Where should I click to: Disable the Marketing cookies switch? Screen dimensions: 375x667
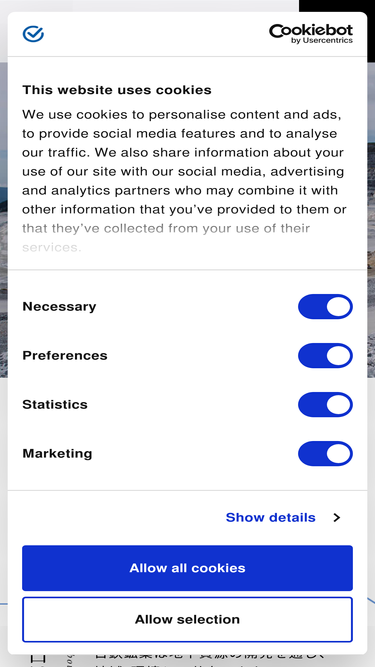[325, 453]
